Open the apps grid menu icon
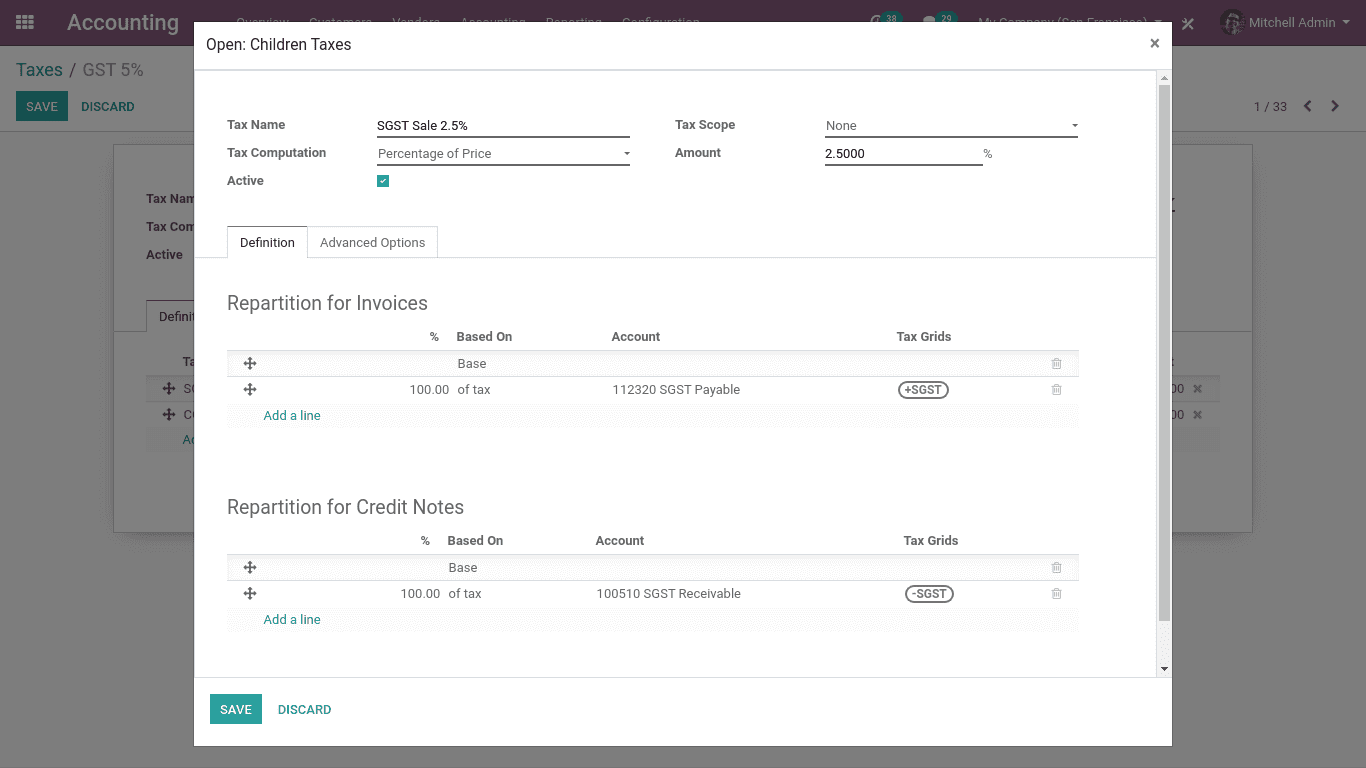This screenshot has height=768, width=1366. coord(25,22)
